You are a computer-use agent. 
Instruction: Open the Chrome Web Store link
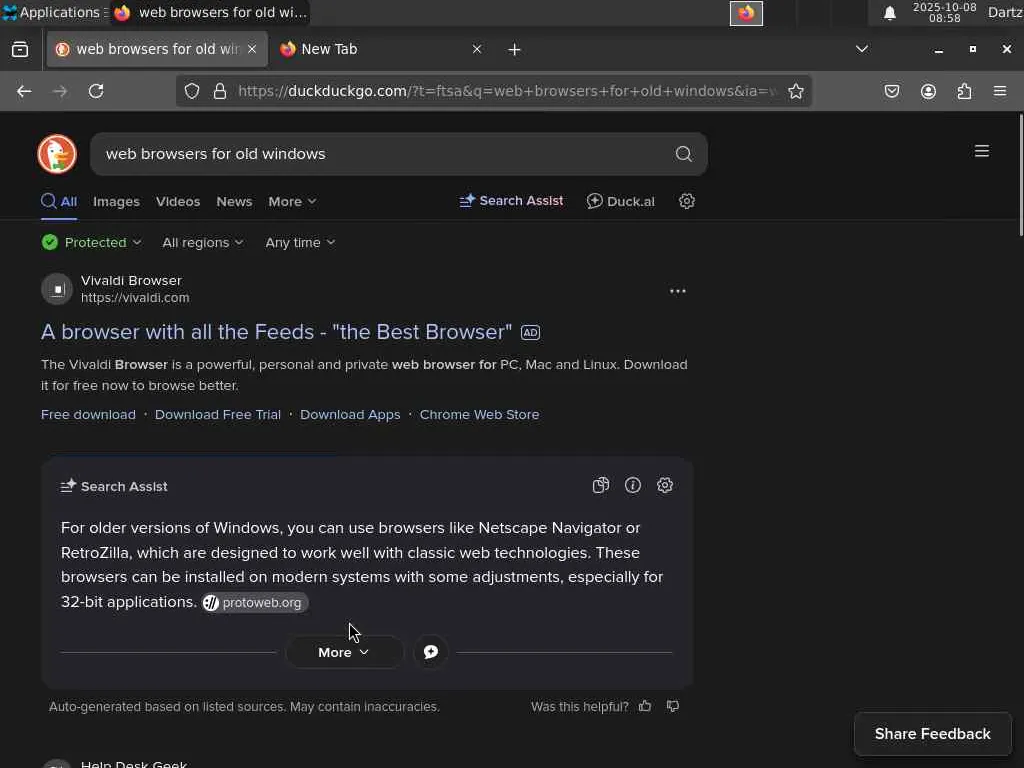(x=479, y=415)
